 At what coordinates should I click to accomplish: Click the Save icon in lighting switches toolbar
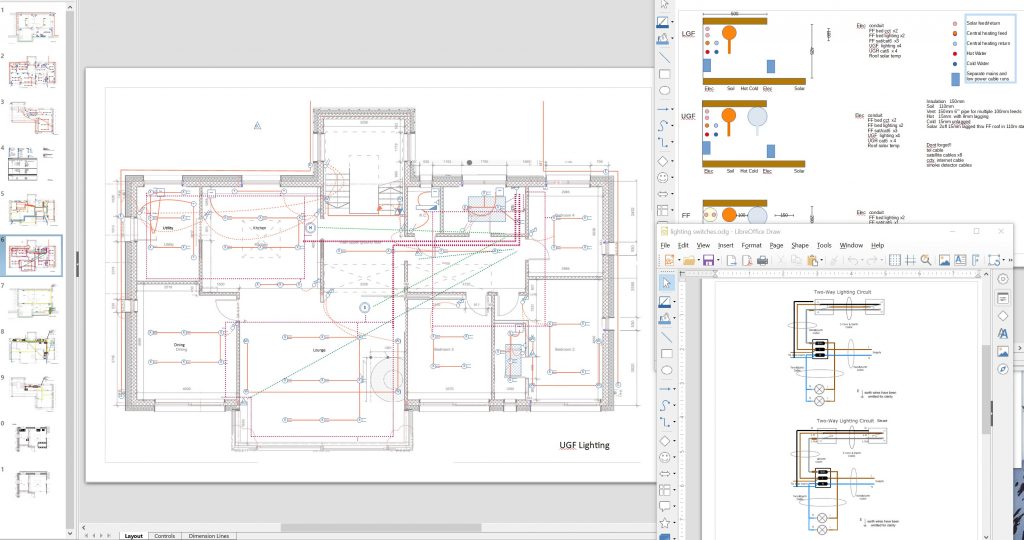[708, 260]
